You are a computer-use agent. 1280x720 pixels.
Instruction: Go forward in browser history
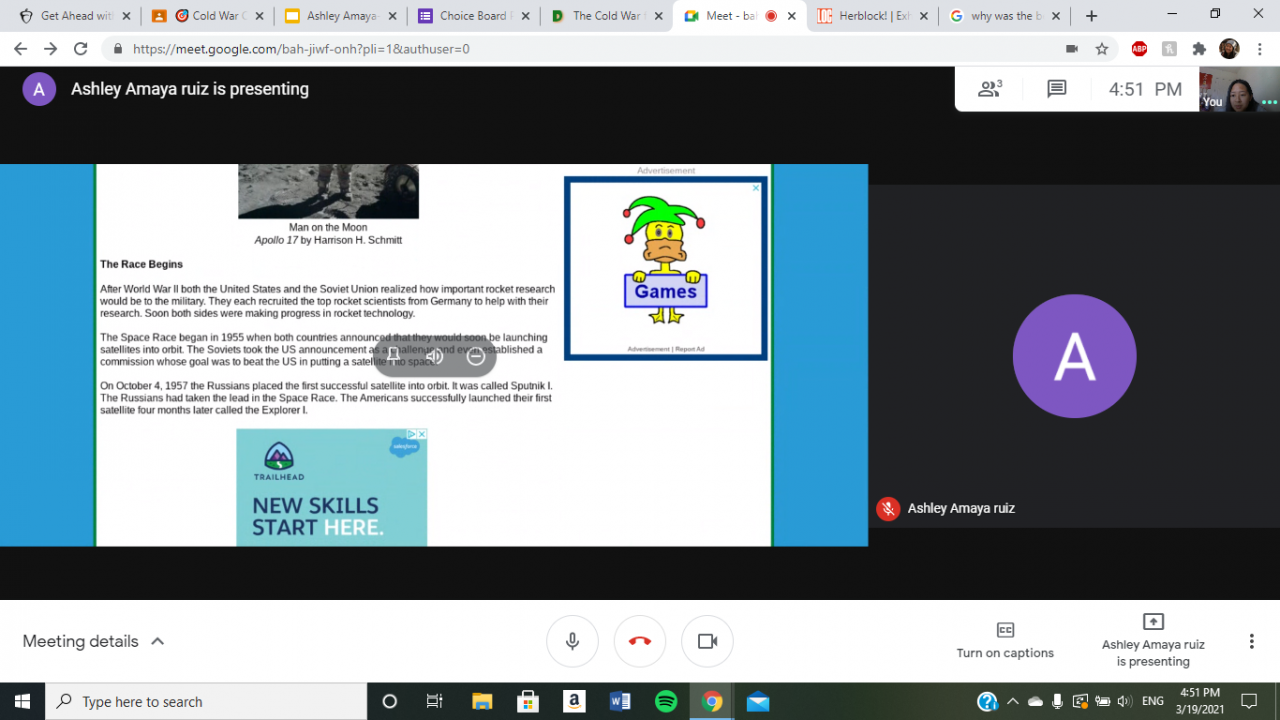click(51, 49)
